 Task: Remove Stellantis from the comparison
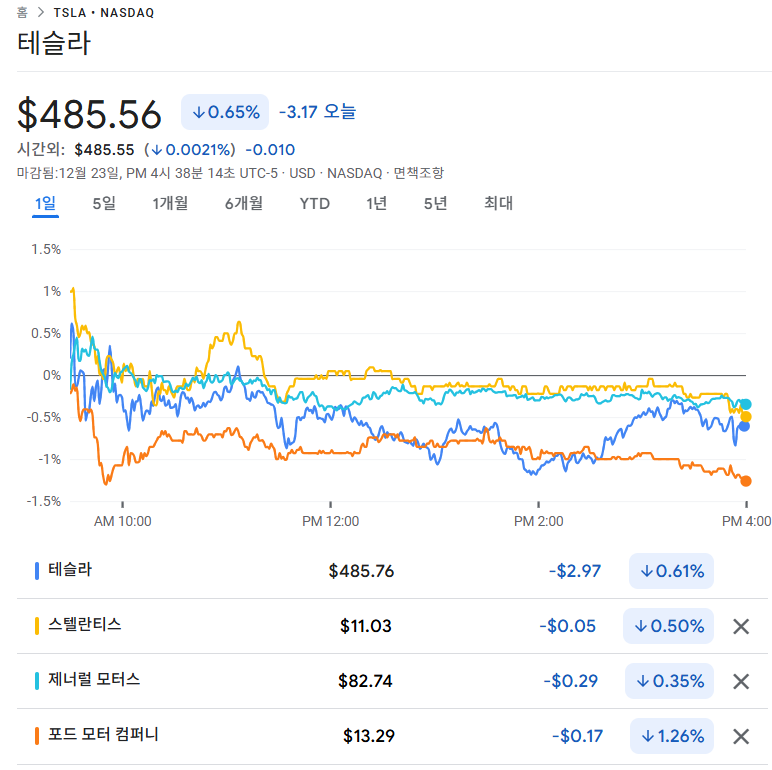[x=741, y=627]
